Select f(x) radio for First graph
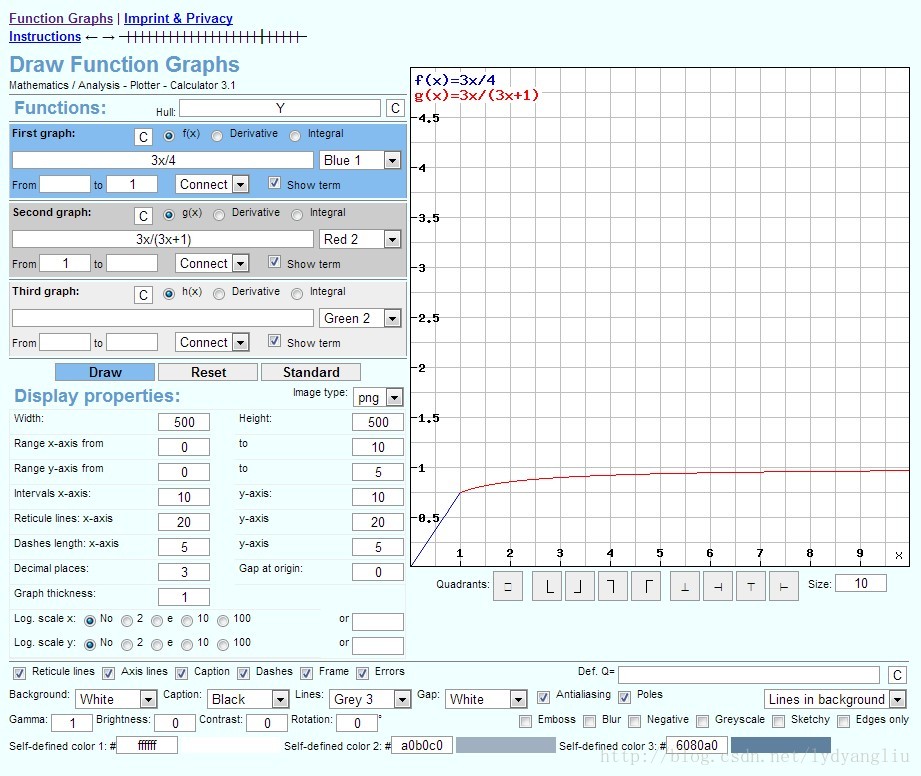The height and width of the screenshot is (776, 921). [x=169, y=136]
